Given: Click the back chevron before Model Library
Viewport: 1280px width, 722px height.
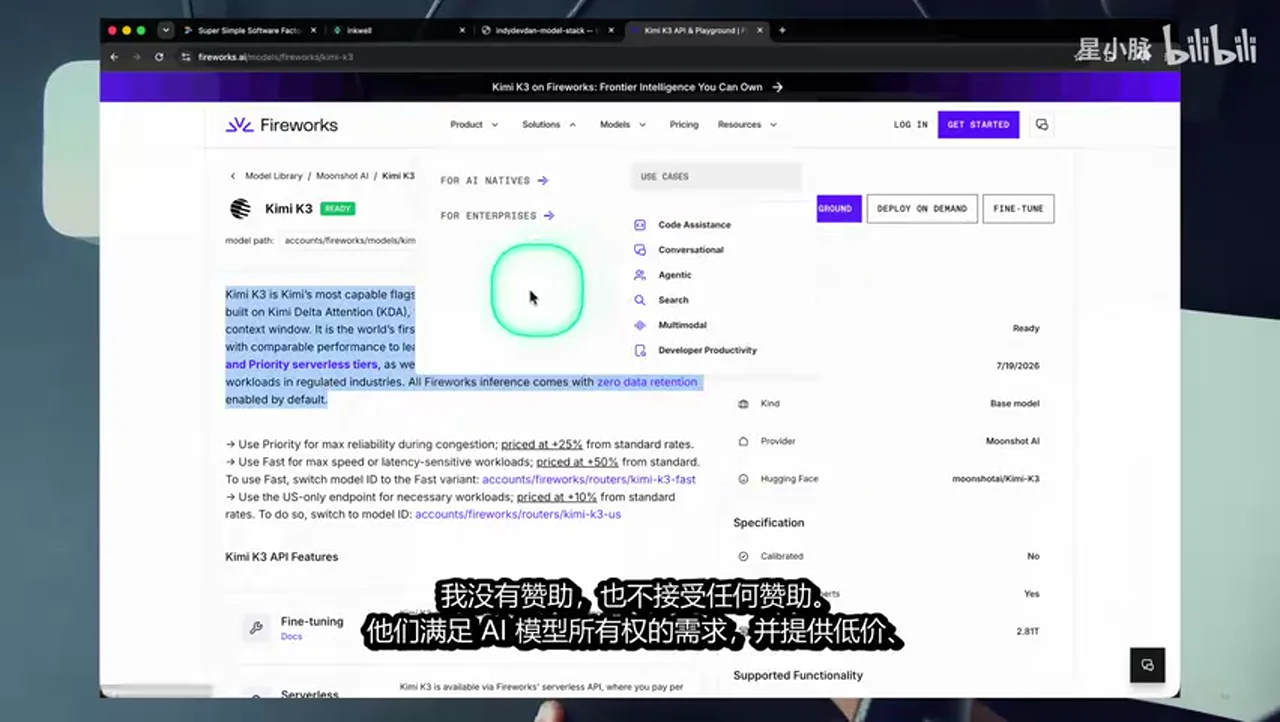Looking at the screenshot, I should click(x=233, y=176).
